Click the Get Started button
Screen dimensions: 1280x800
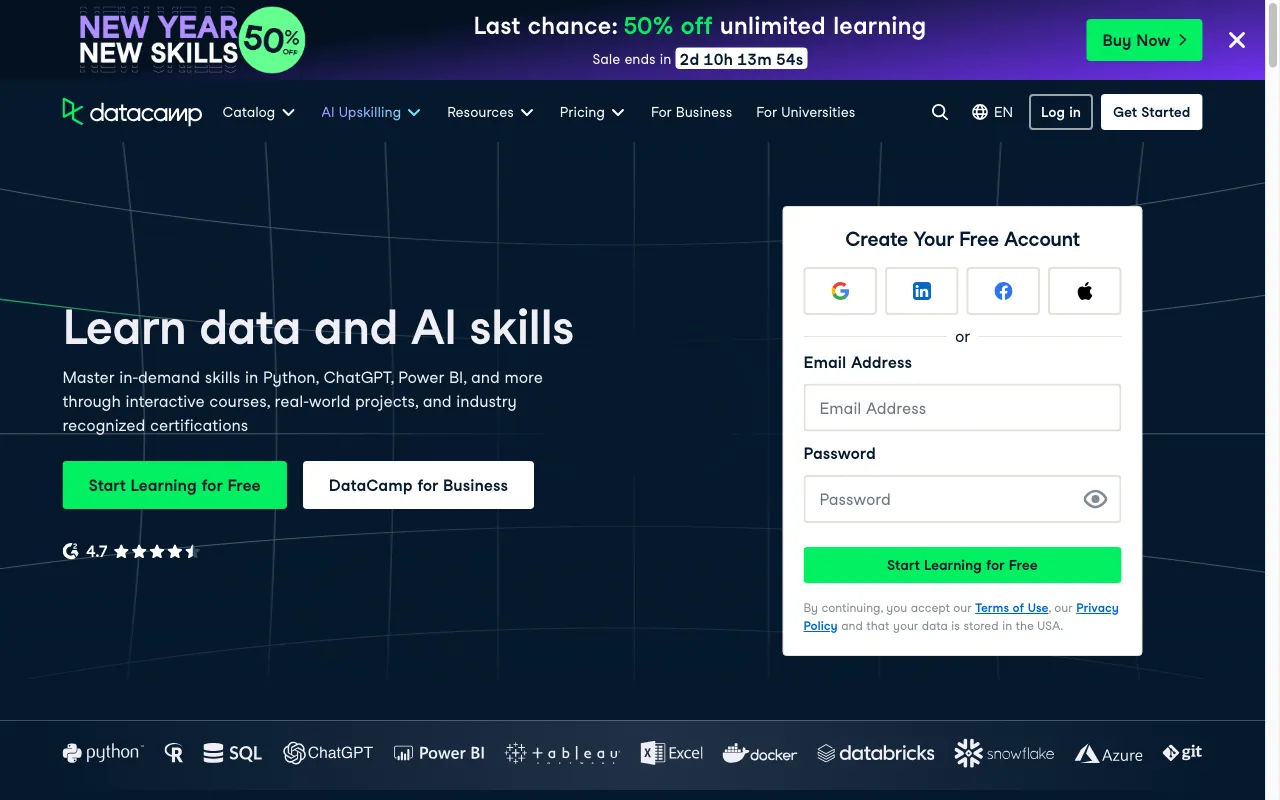[x=1151, y=112]
